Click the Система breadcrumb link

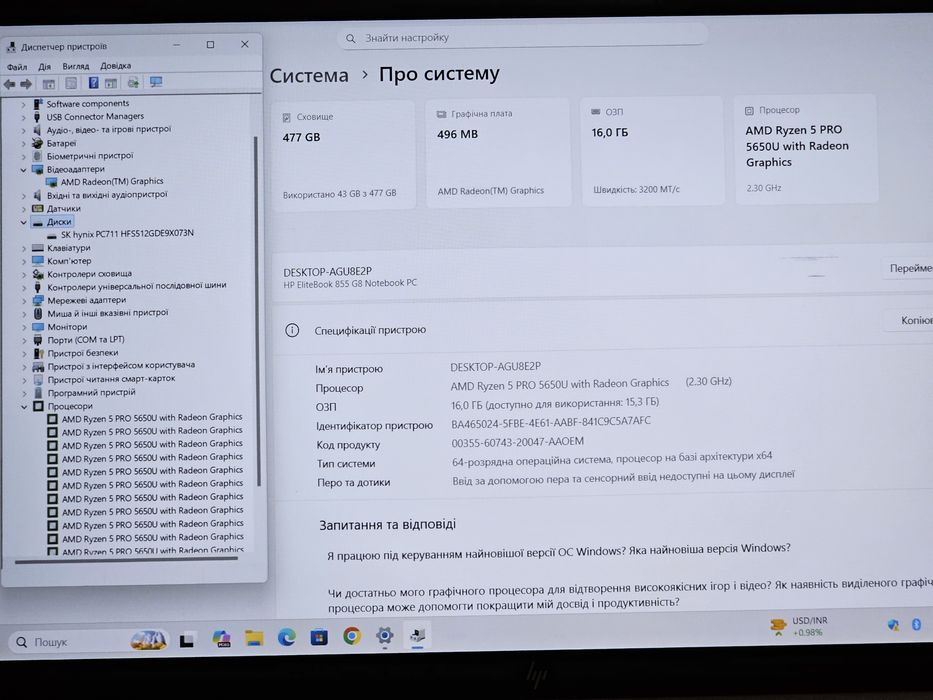(x=309, y=76)
